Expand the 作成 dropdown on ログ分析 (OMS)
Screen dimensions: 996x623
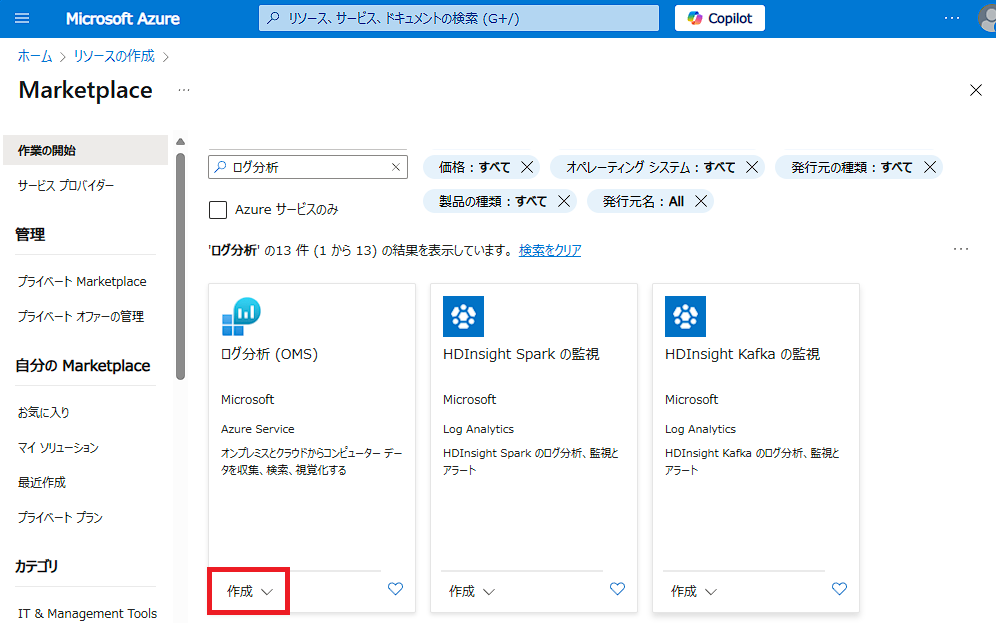point(248,590)
